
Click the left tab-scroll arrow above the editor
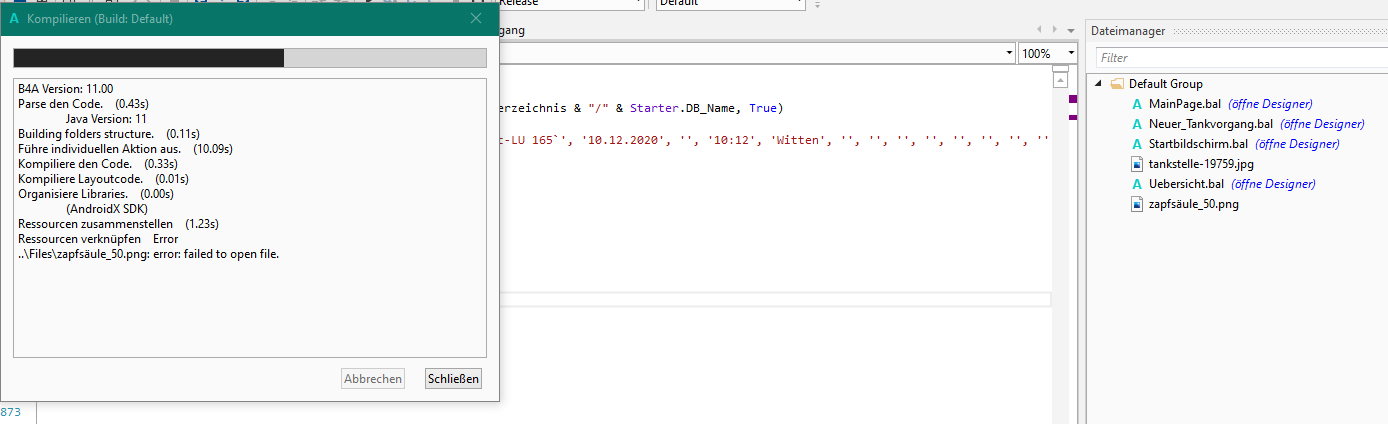[1041, 30]
